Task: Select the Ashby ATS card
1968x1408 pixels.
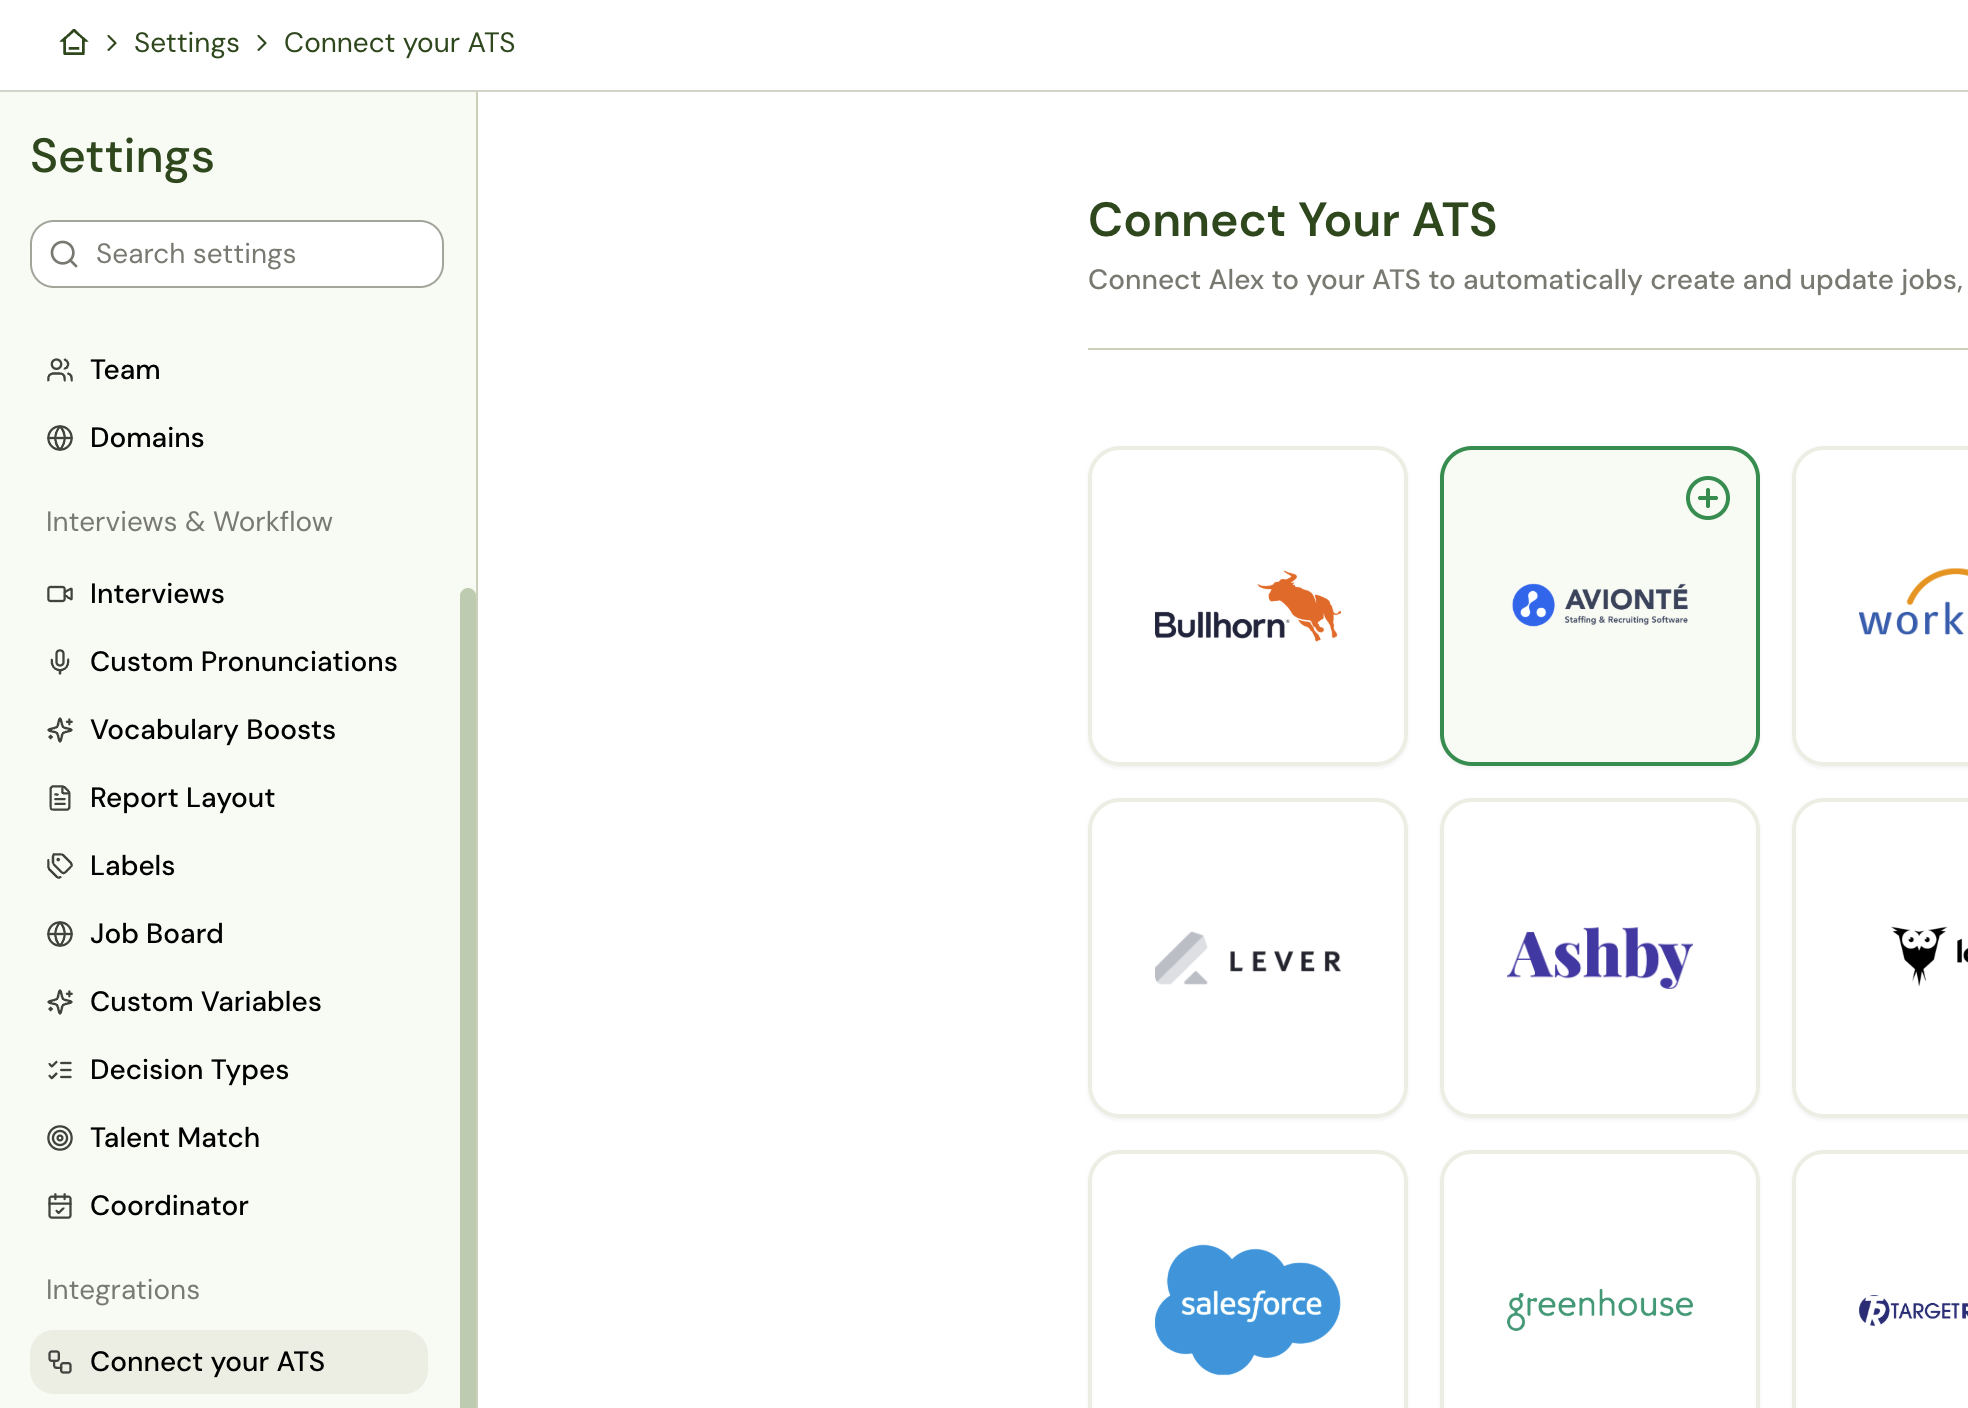Action: coord(1600,958)
